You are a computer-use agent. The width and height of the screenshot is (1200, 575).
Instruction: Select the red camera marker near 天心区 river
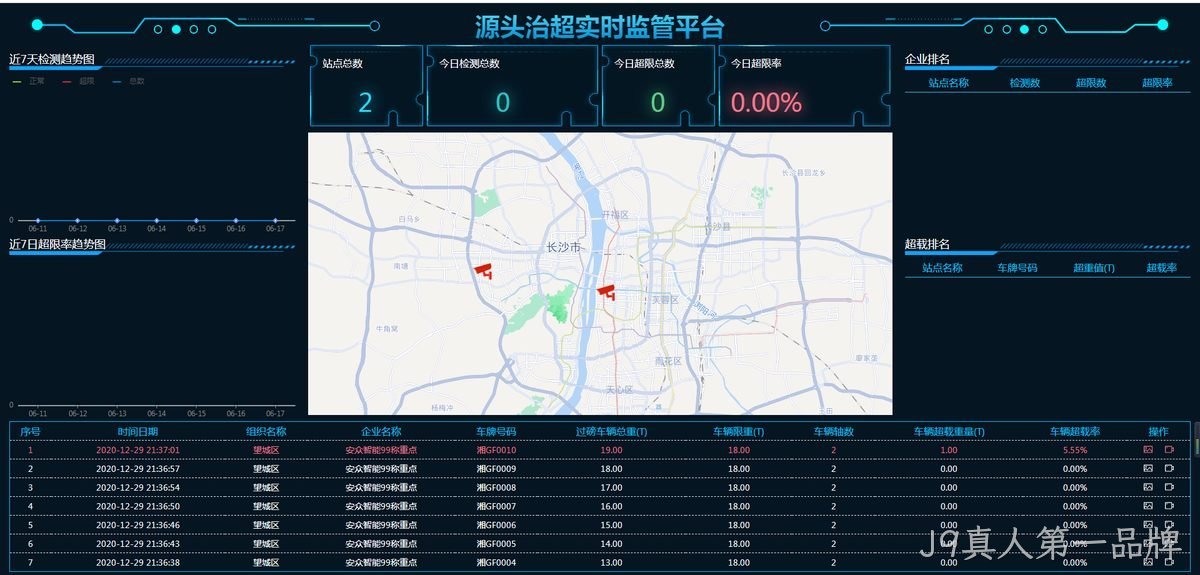(x=606, y=291)
